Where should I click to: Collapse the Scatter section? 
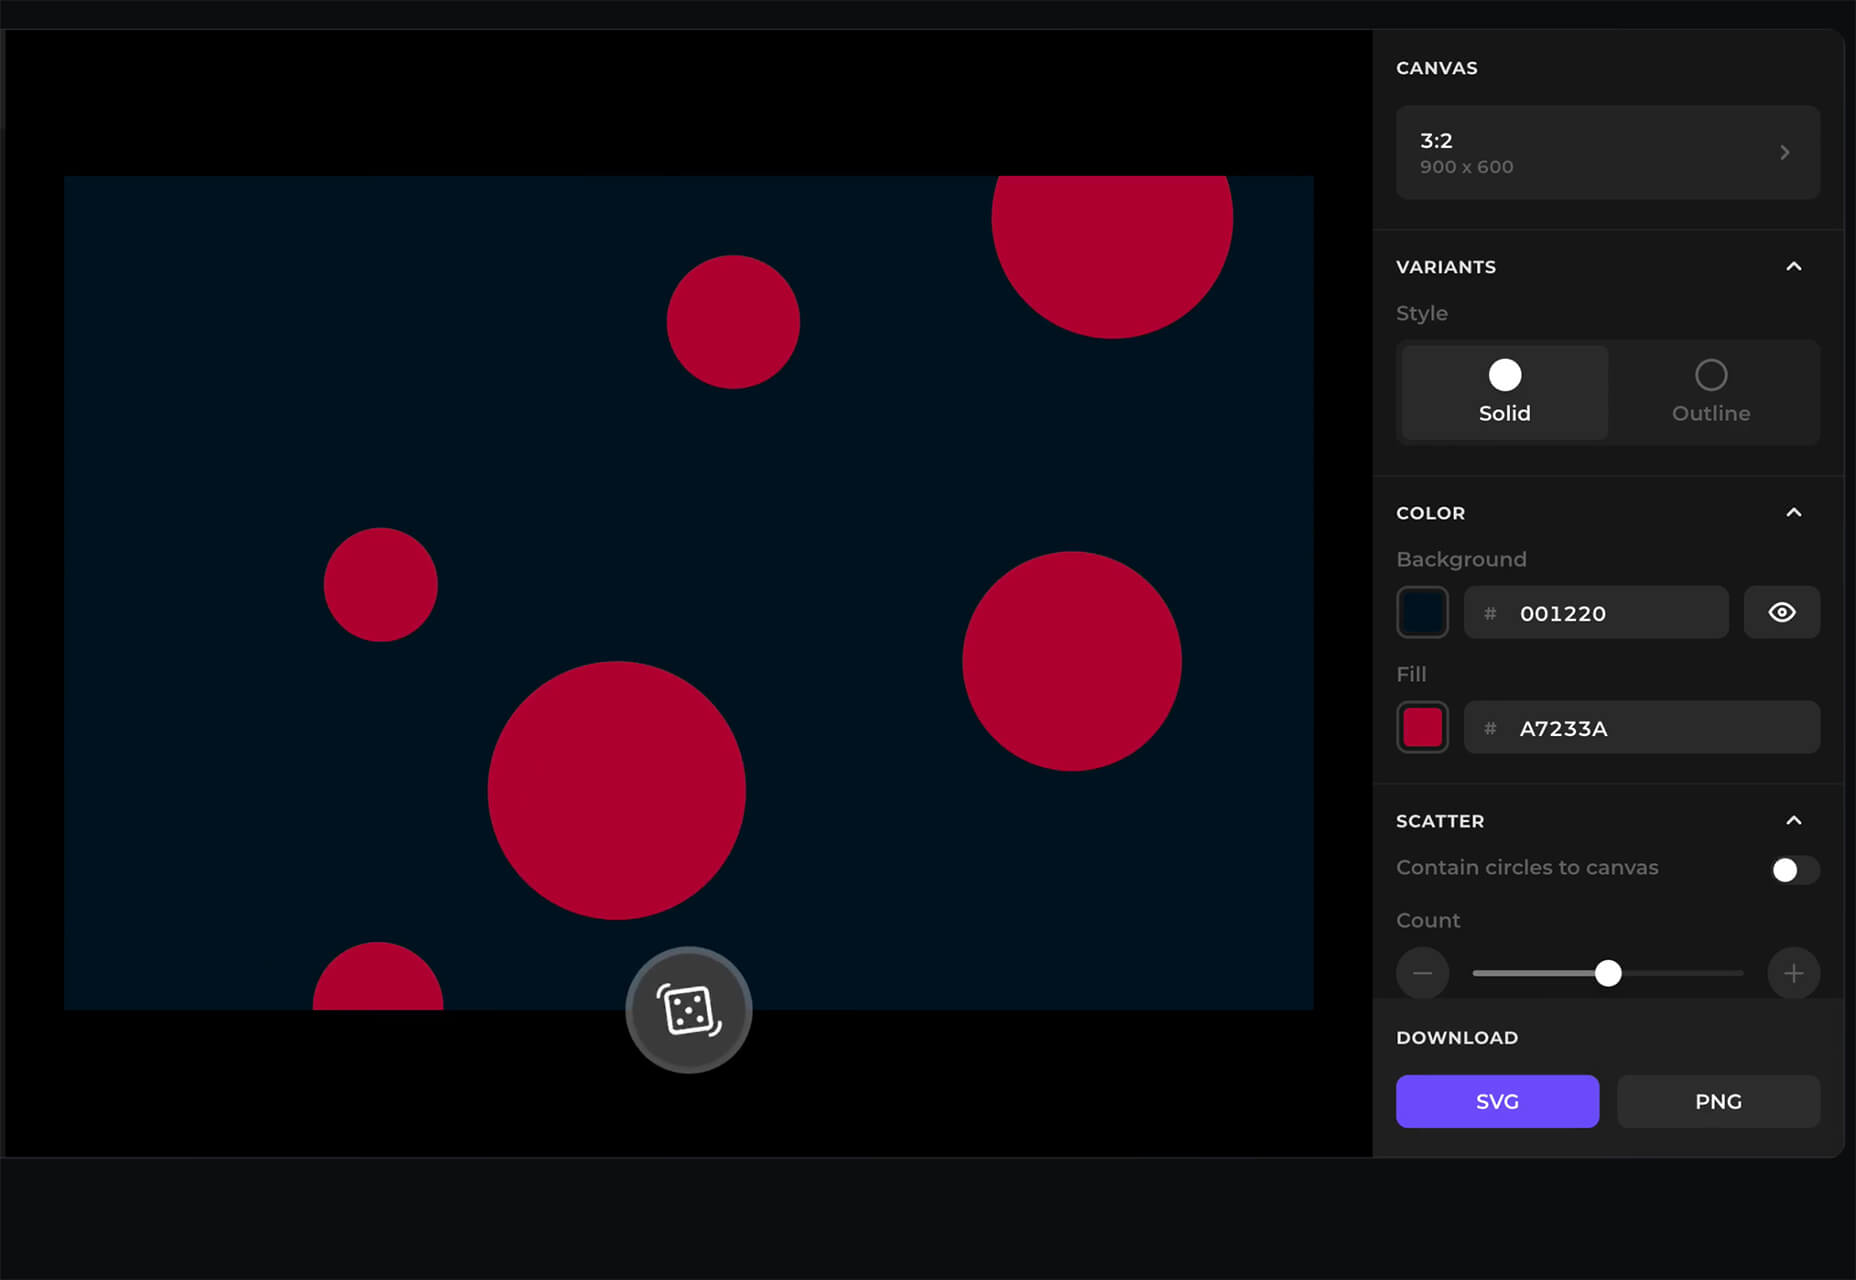pyautogui.click(x=1793, y=821)
